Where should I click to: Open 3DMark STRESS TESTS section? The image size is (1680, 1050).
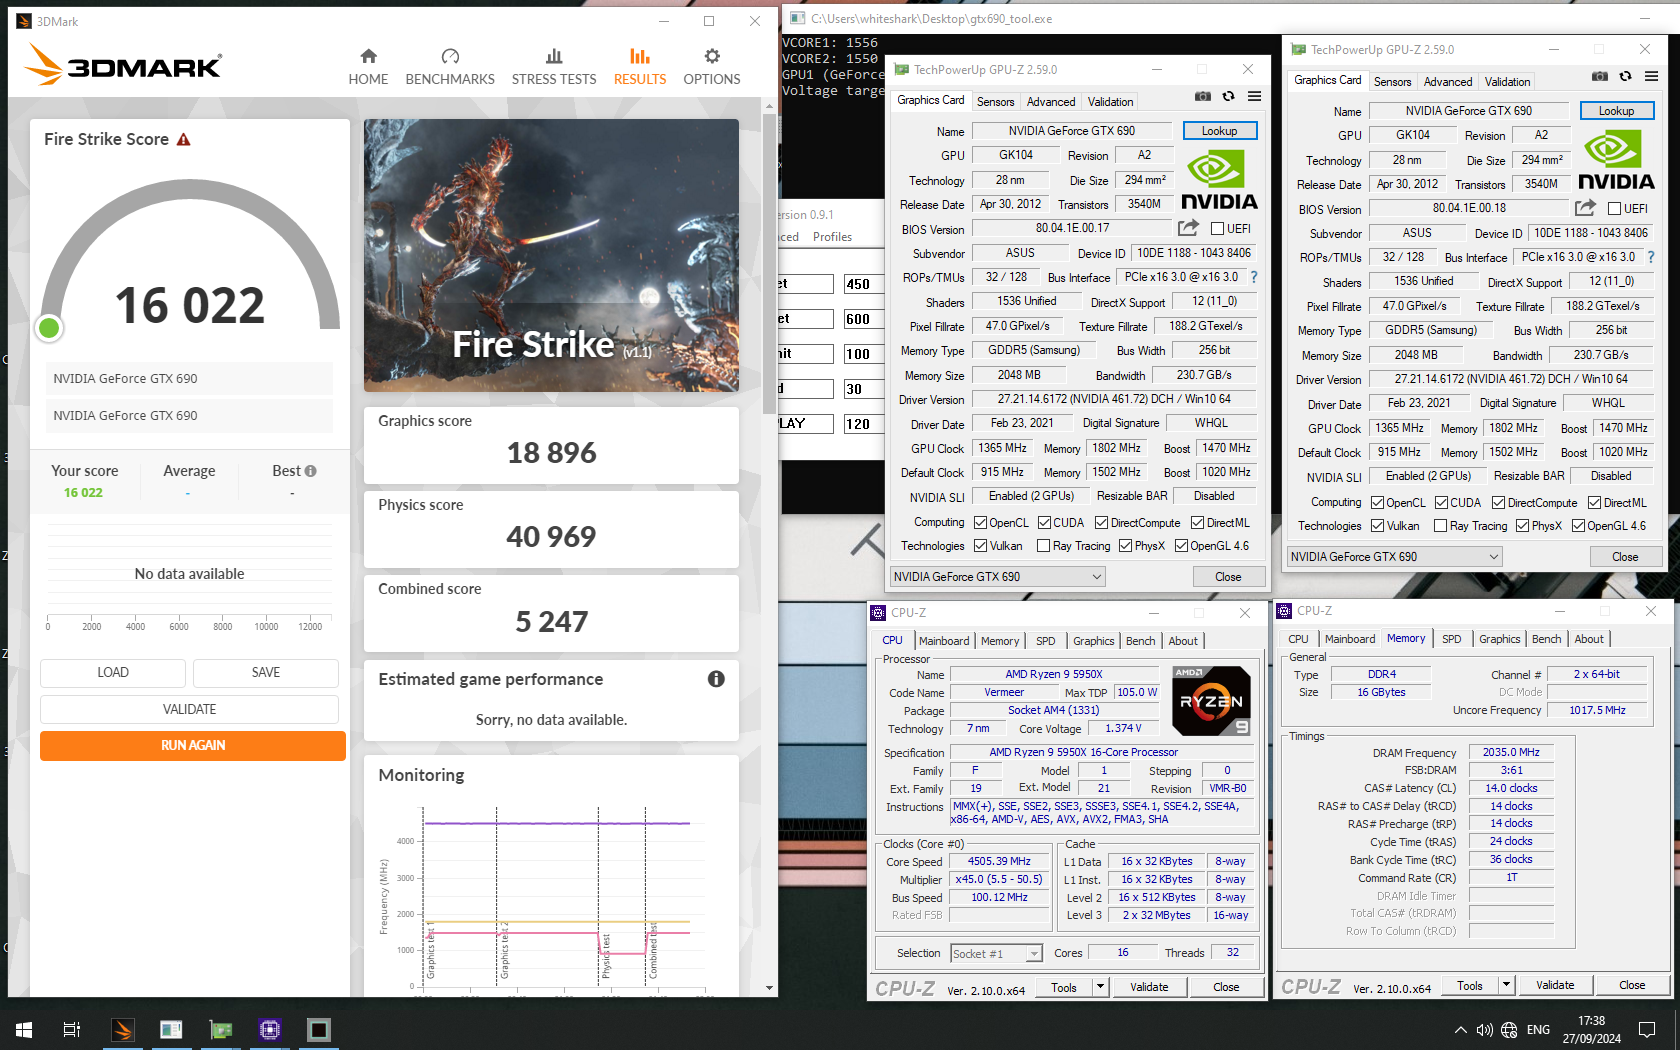pyautogui.click(x=554, y=67)
